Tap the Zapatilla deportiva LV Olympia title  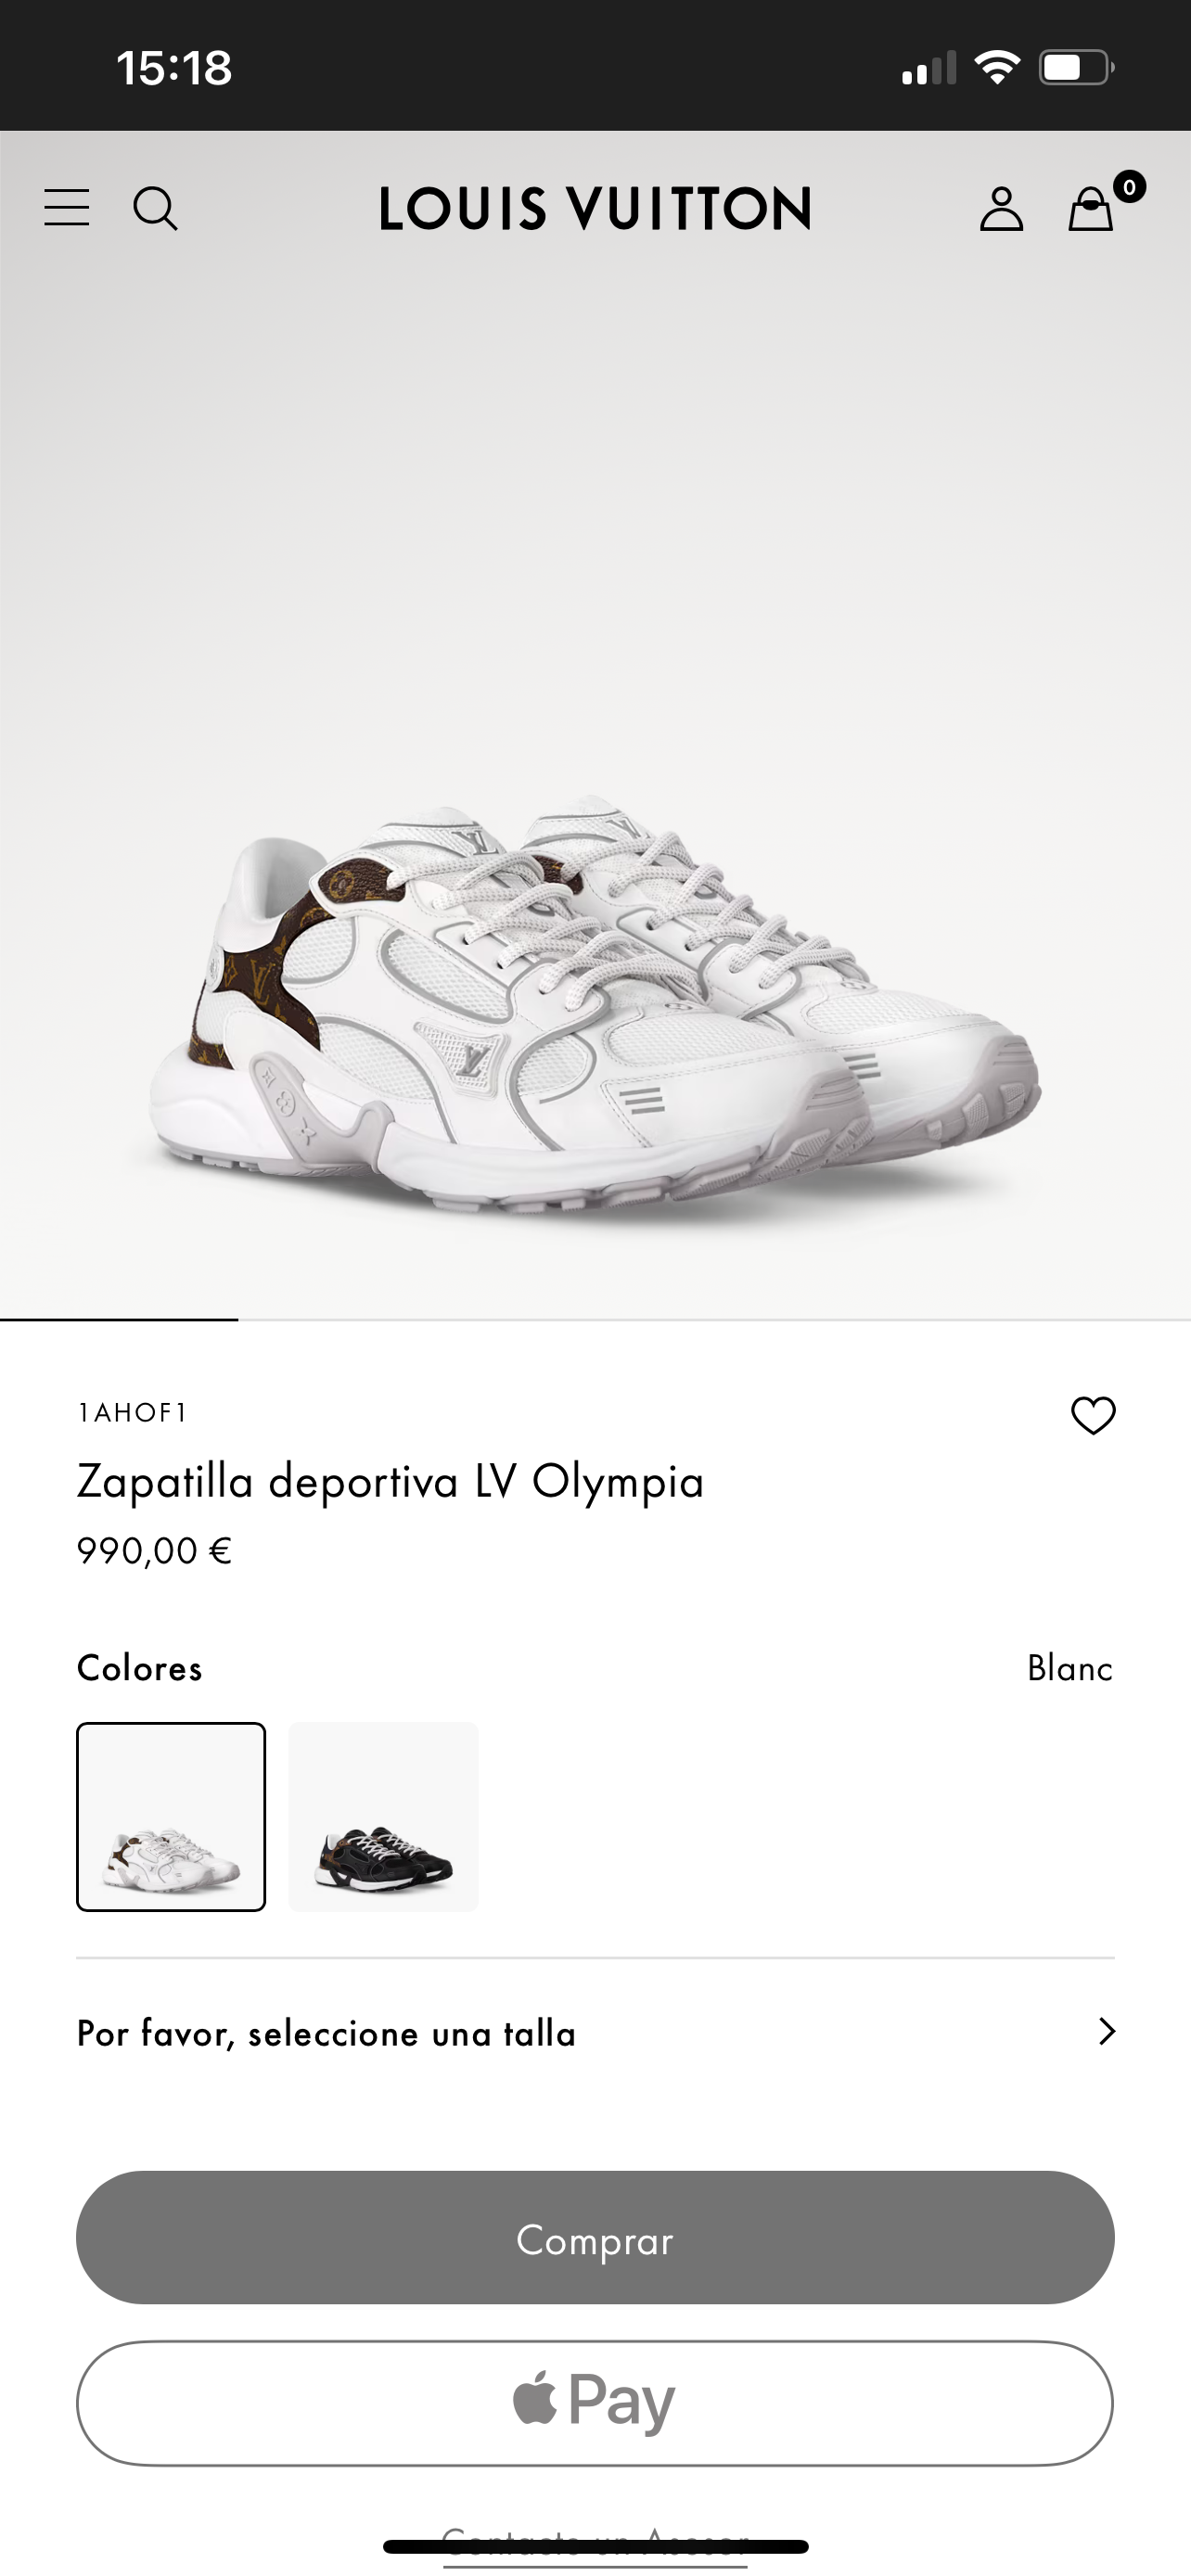click(x=390, y=1481)
